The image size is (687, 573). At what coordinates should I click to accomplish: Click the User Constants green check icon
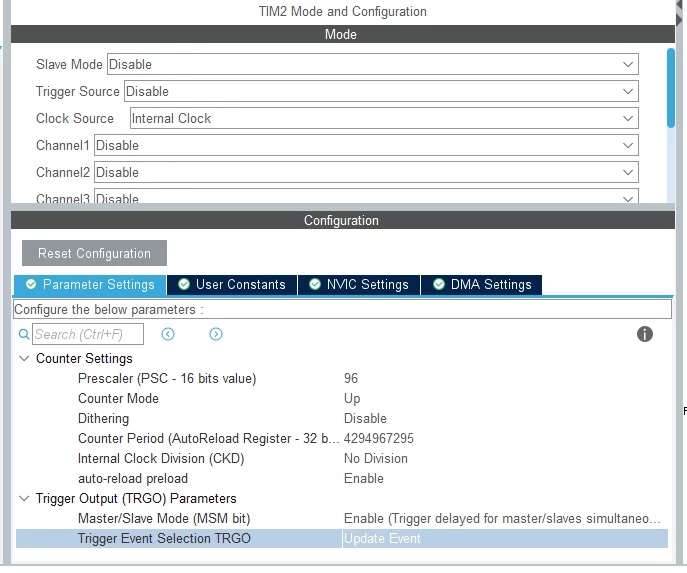(x=184, y=284)
